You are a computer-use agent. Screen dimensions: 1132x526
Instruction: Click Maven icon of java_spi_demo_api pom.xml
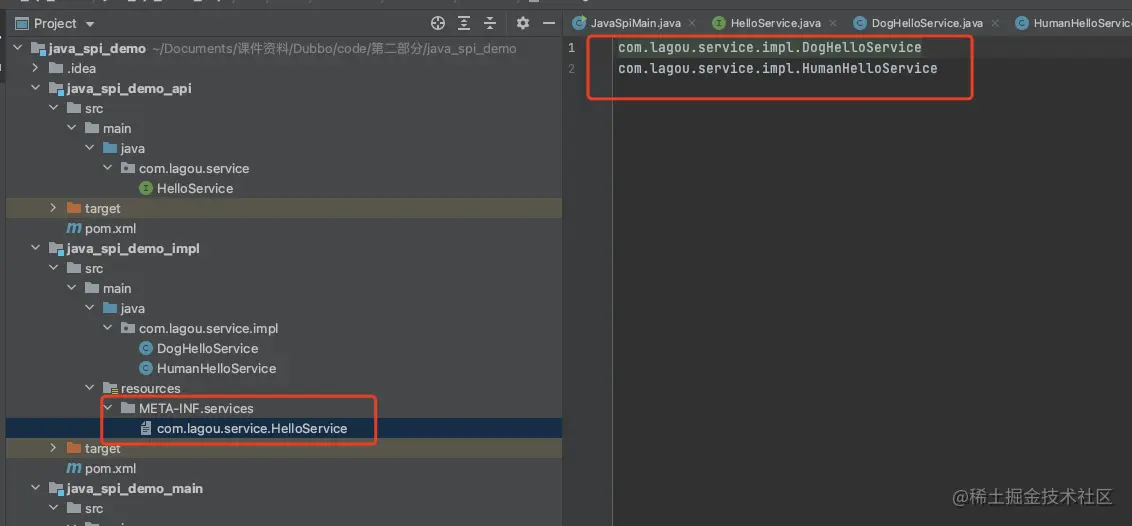(x=74, y=229)
